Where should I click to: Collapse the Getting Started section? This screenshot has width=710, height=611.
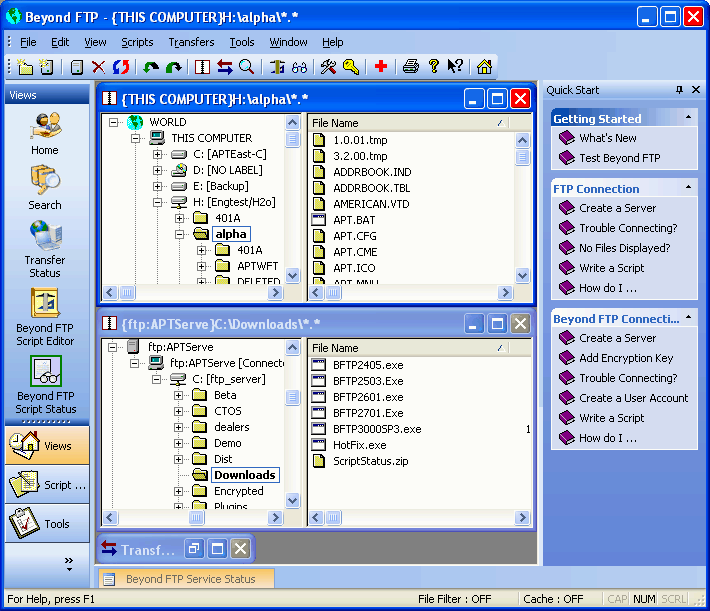pyautogui.click(x=688, y=117)
